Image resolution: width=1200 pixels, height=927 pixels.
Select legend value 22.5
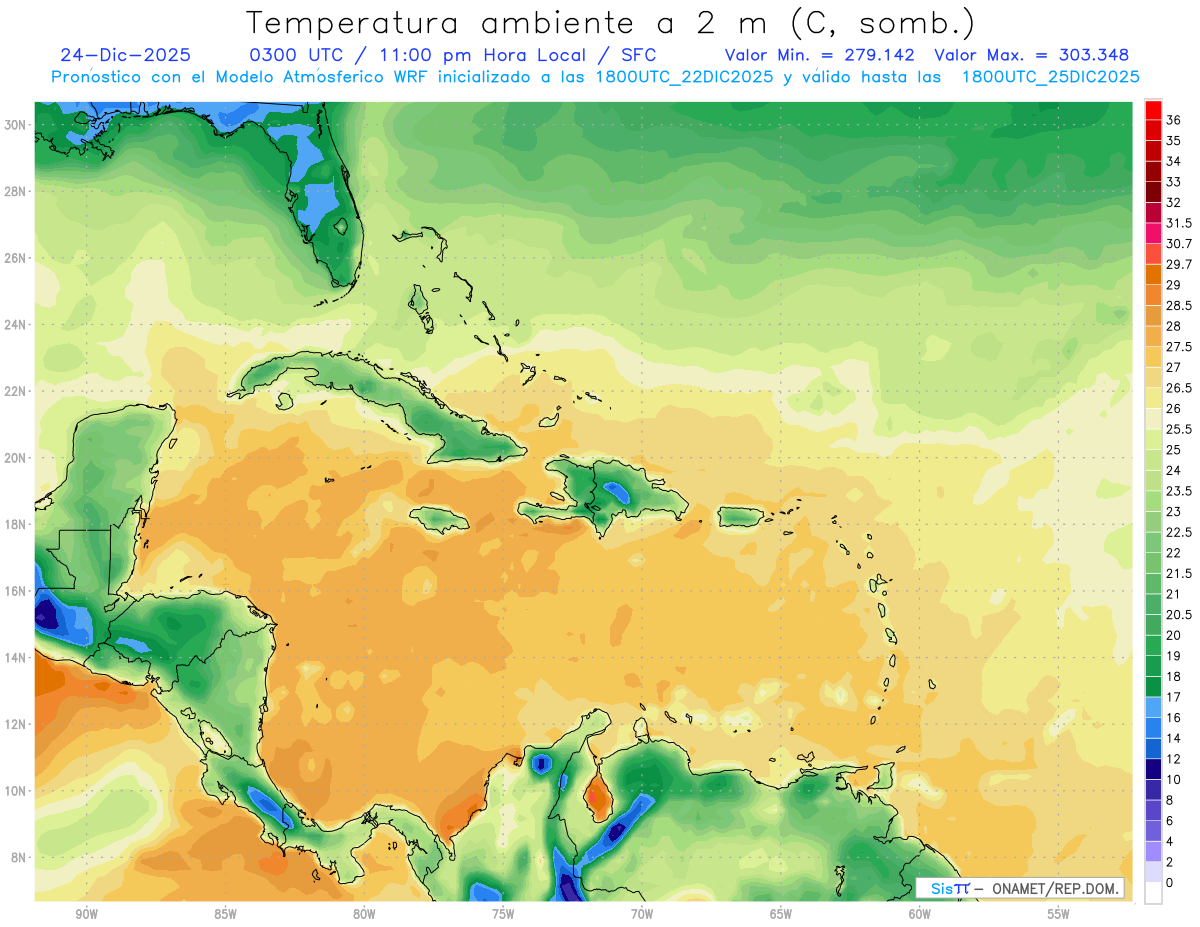[x=1179, y=532]
